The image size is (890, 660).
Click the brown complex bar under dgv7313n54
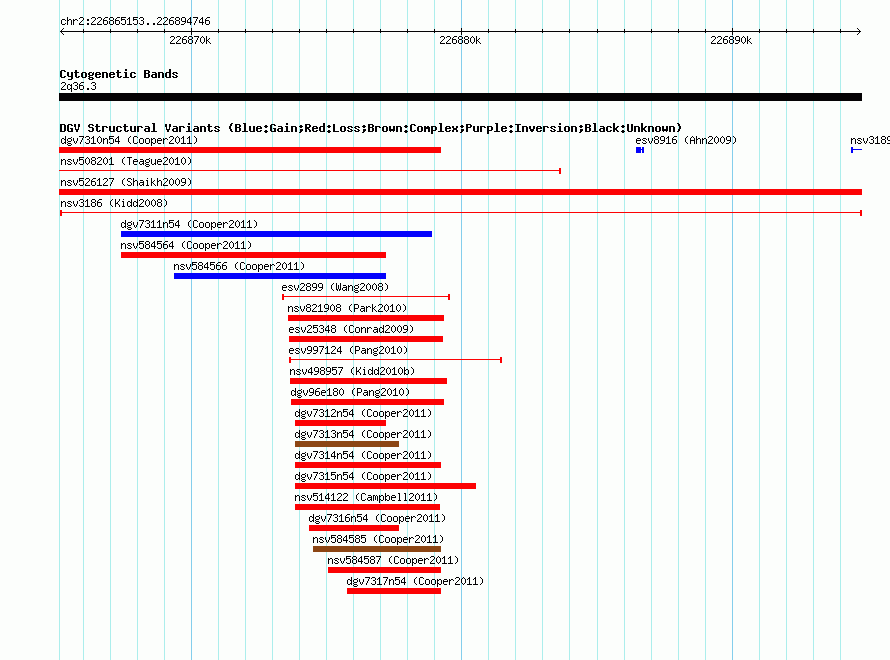(347, 444)
